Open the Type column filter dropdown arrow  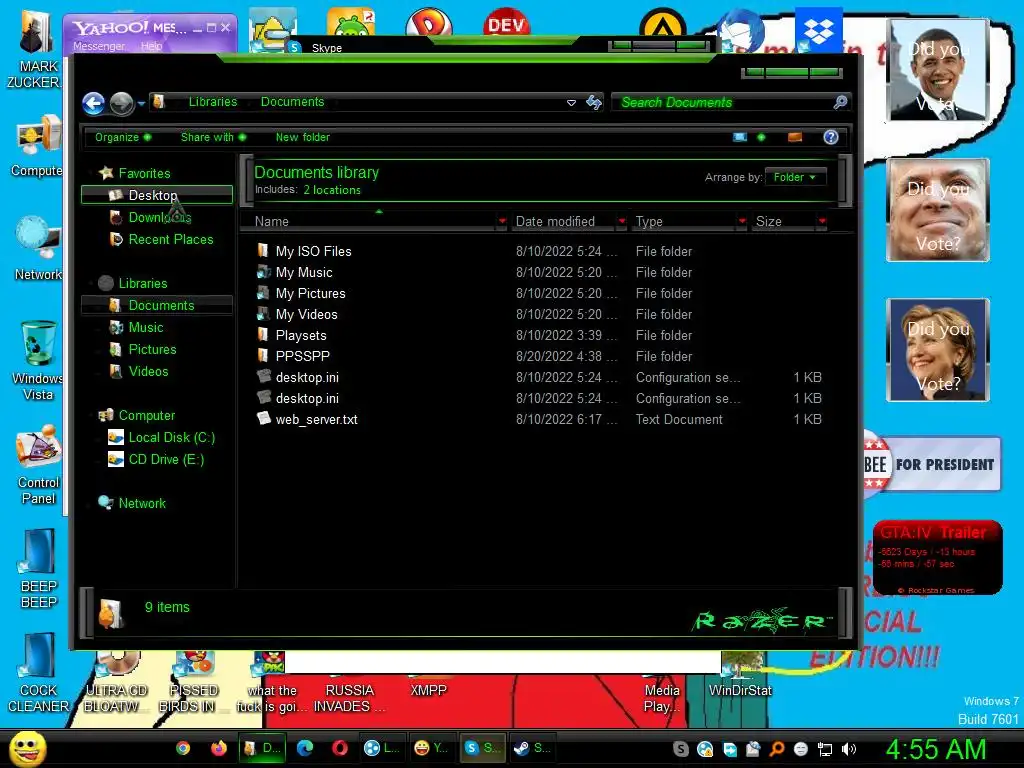(x=742, y=221)
